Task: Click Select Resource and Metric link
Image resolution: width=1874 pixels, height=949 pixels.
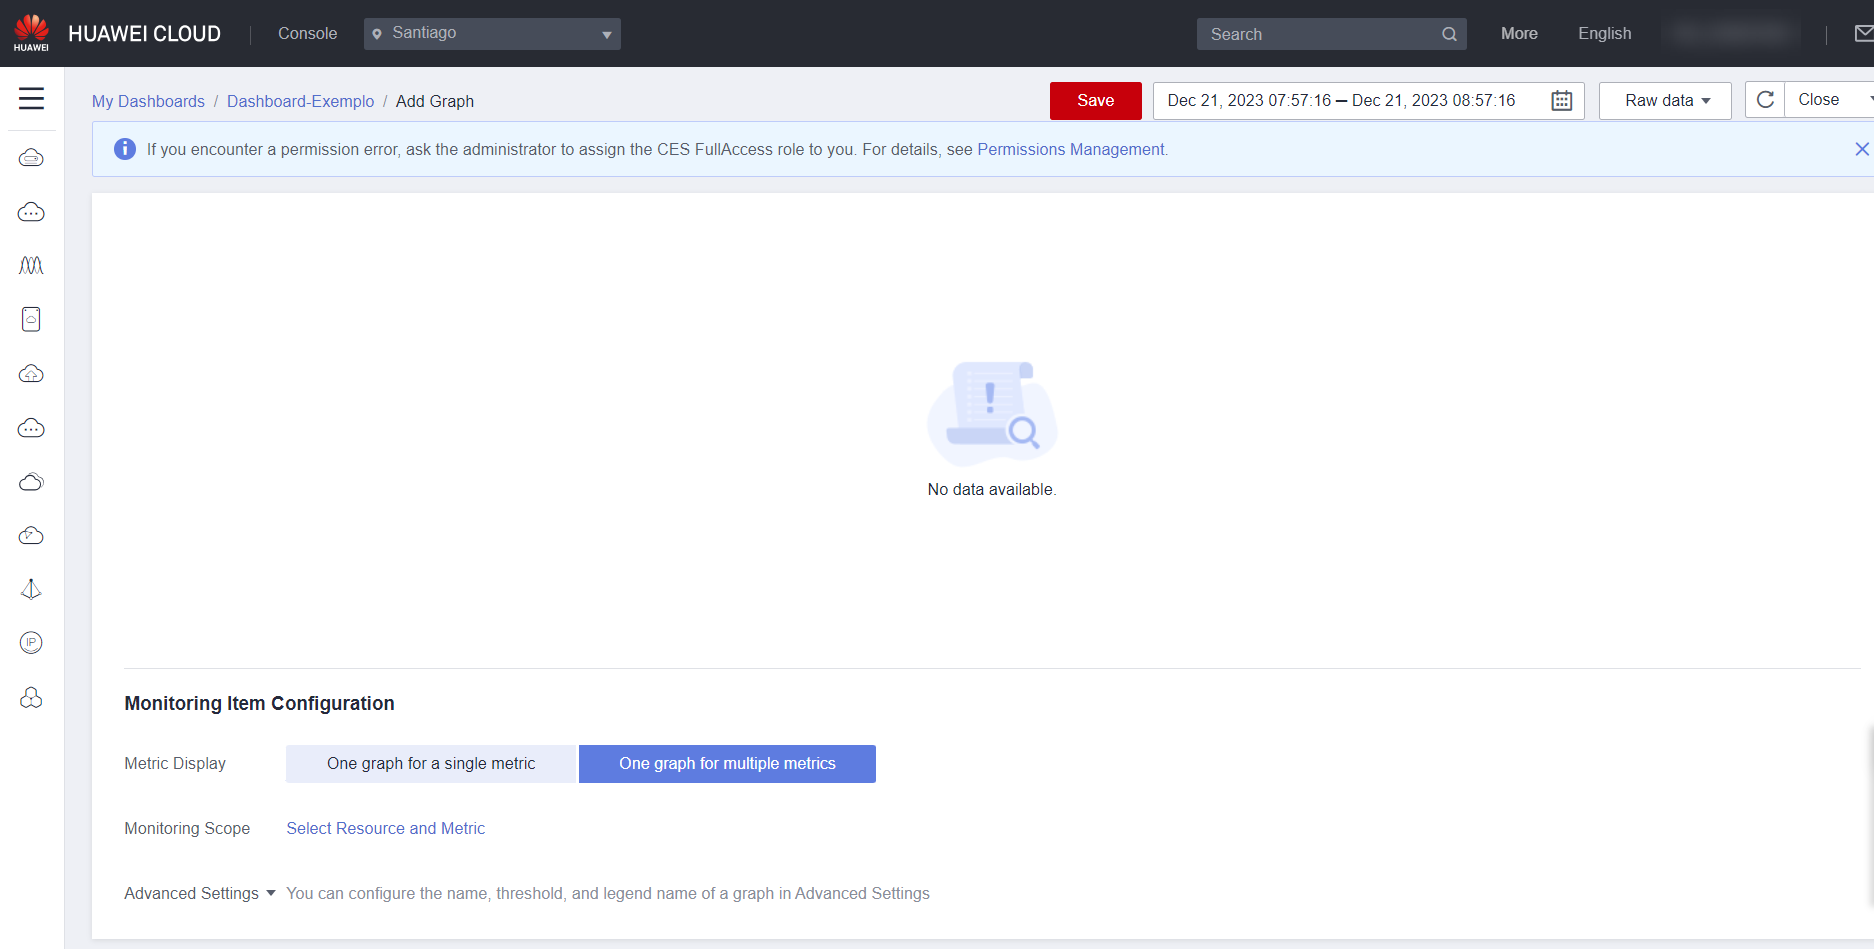Action: tap(385, 829)
